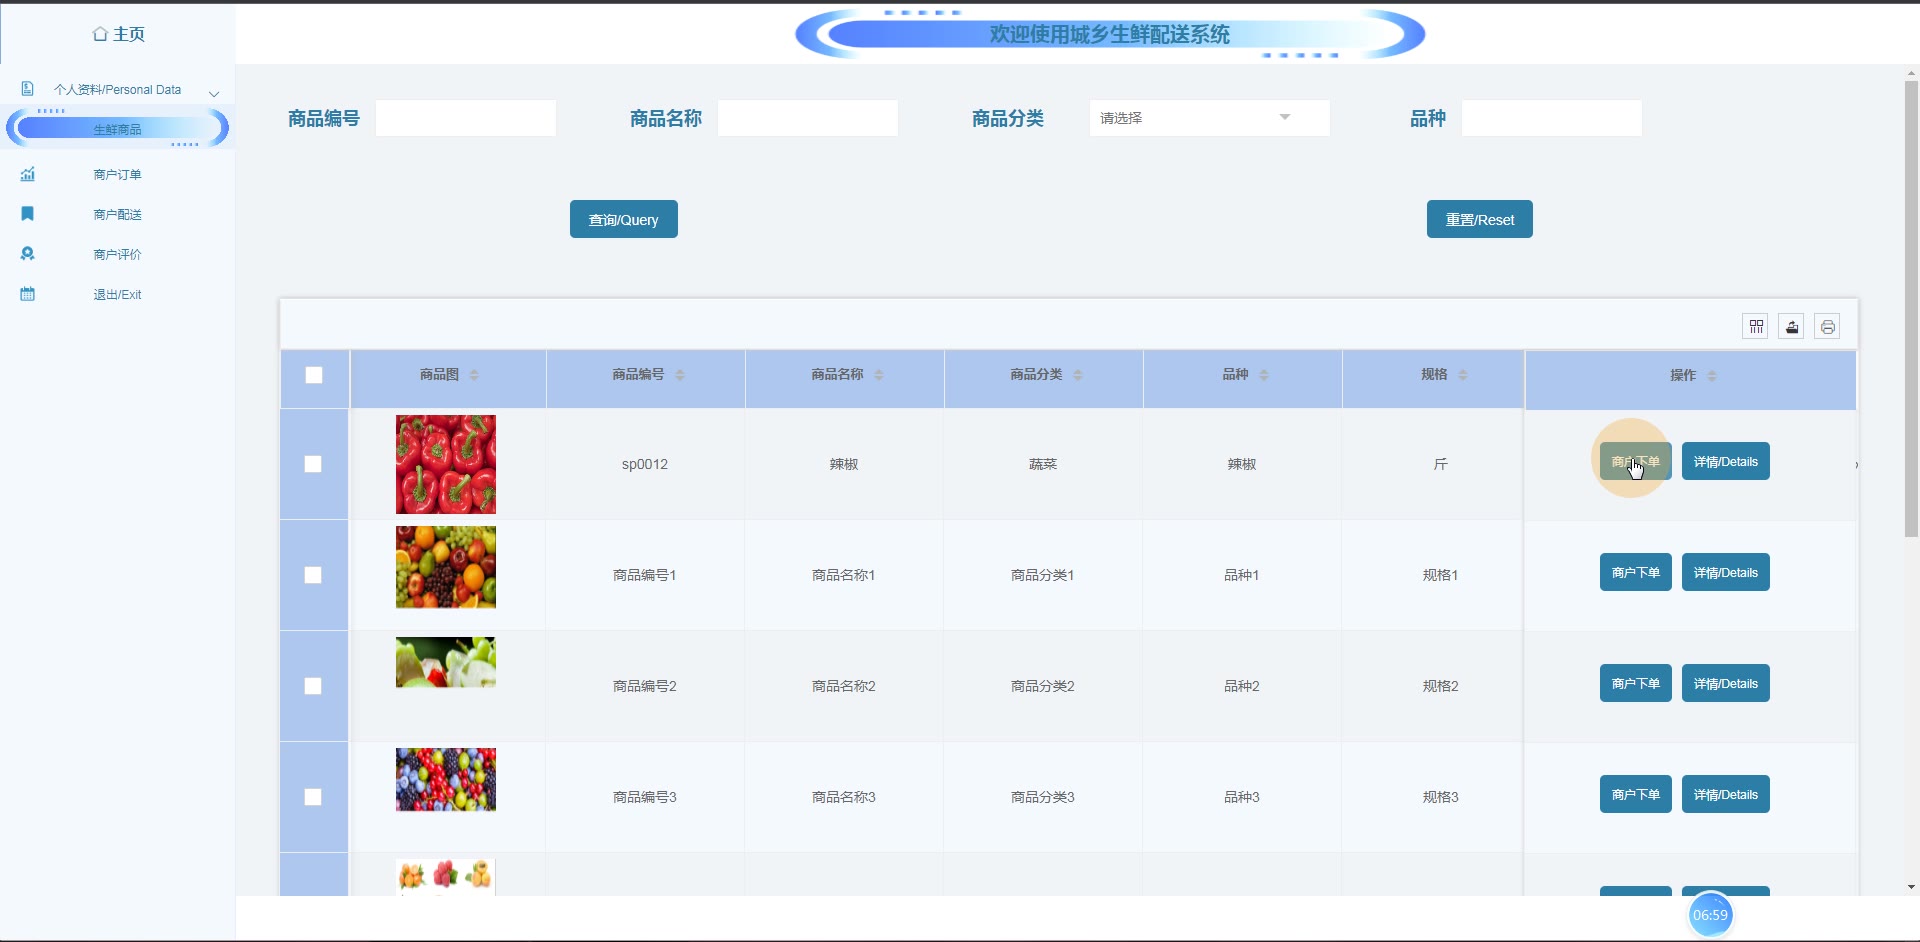Expand the Personal Data menu chevron
The height and width of the screenshot is (942, 1920).
pyautogui.click(x=214, y=93)
